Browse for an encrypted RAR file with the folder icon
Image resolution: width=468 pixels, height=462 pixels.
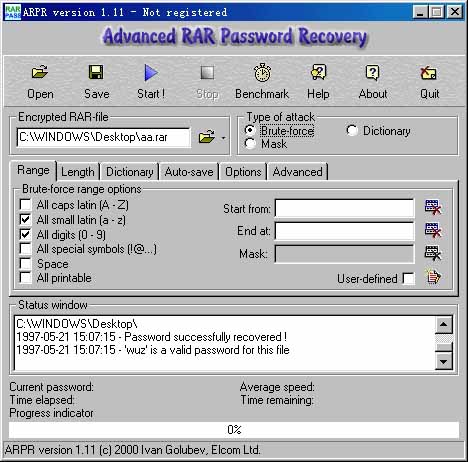pos(207,137)
